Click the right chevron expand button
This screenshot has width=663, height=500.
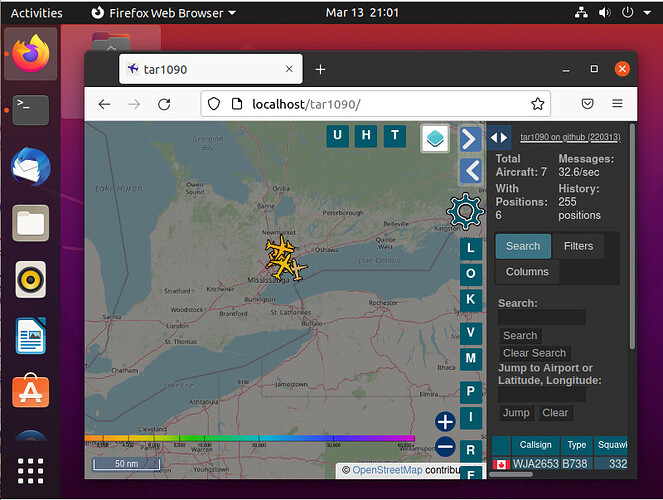pyautogui.click(x=470, y=139)
